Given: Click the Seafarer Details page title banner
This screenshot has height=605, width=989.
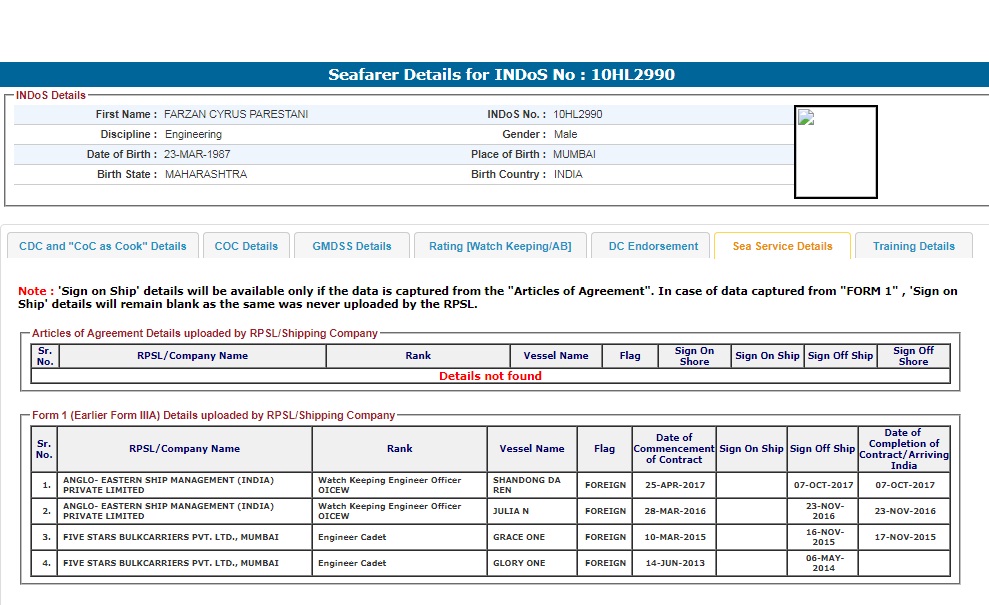Looking at the screenshot, I should click(x=494, y=75).
